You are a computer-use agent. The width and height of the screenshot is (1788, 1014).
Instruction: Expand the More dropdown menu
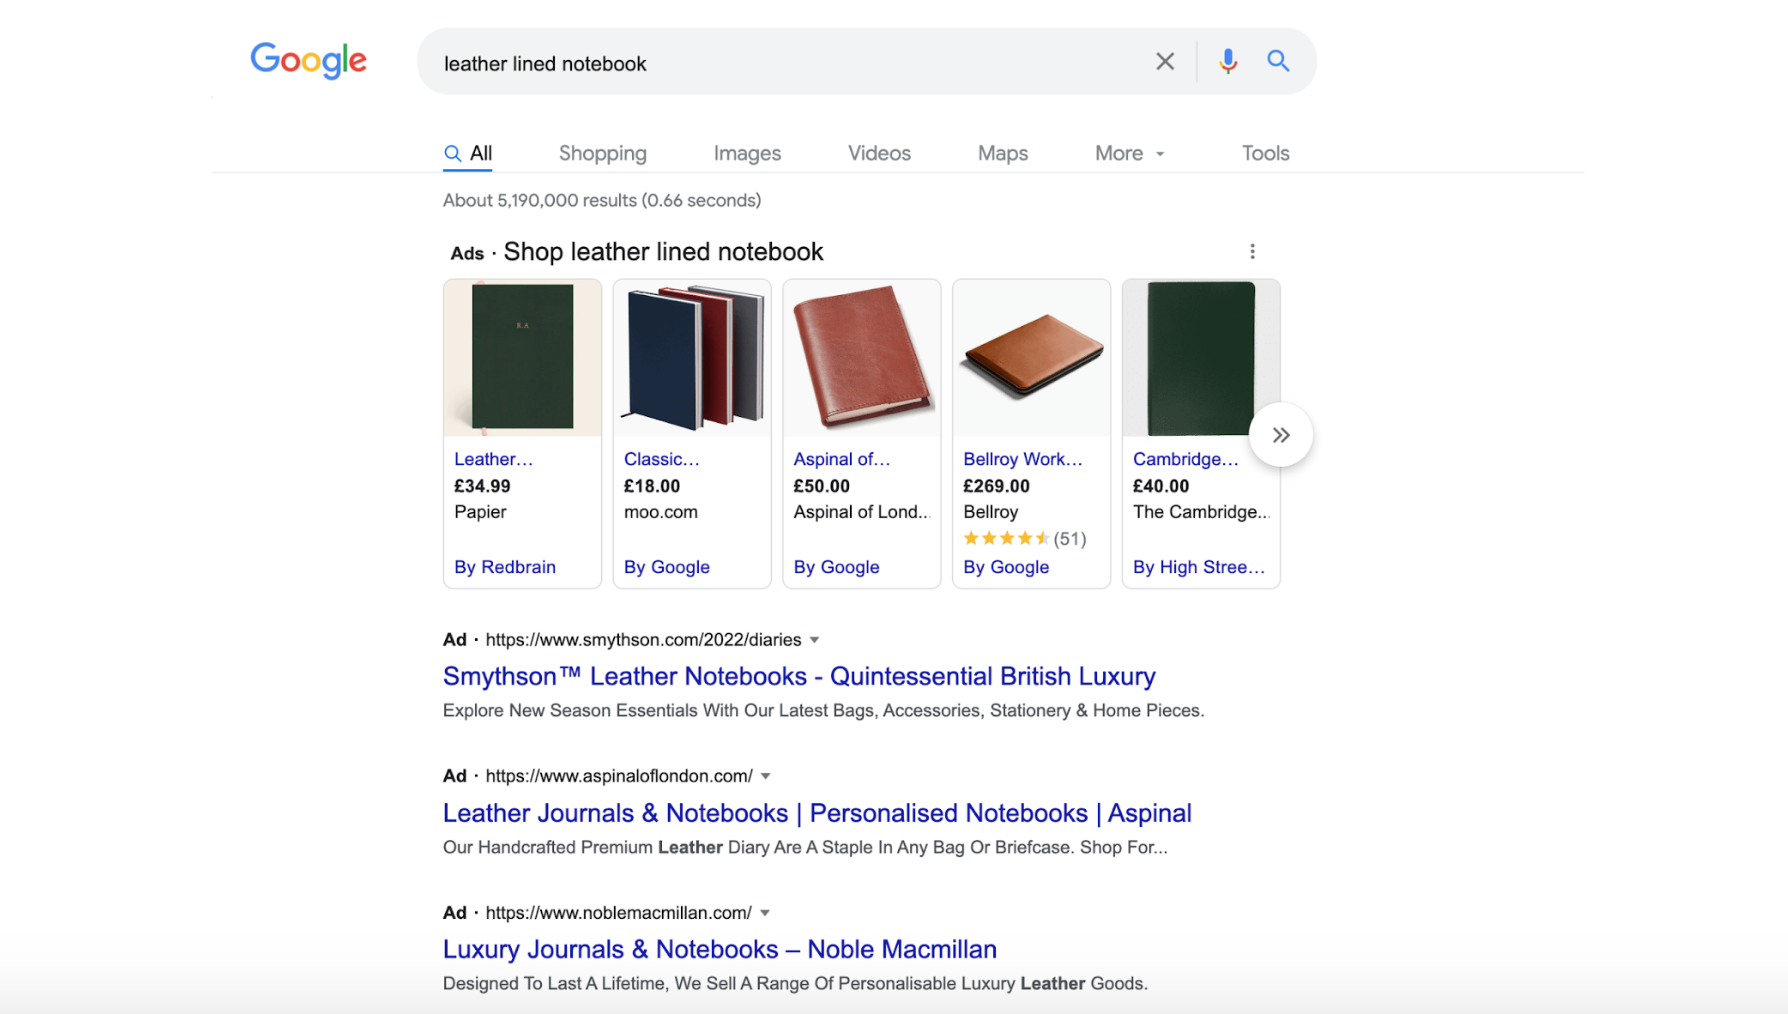pyautogui.click(x=1130, y=153)
